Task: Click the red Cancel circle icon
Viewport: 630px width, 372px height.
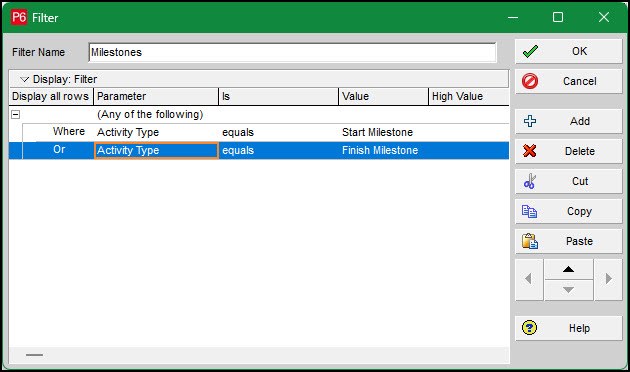Action: tap(530, 81)
